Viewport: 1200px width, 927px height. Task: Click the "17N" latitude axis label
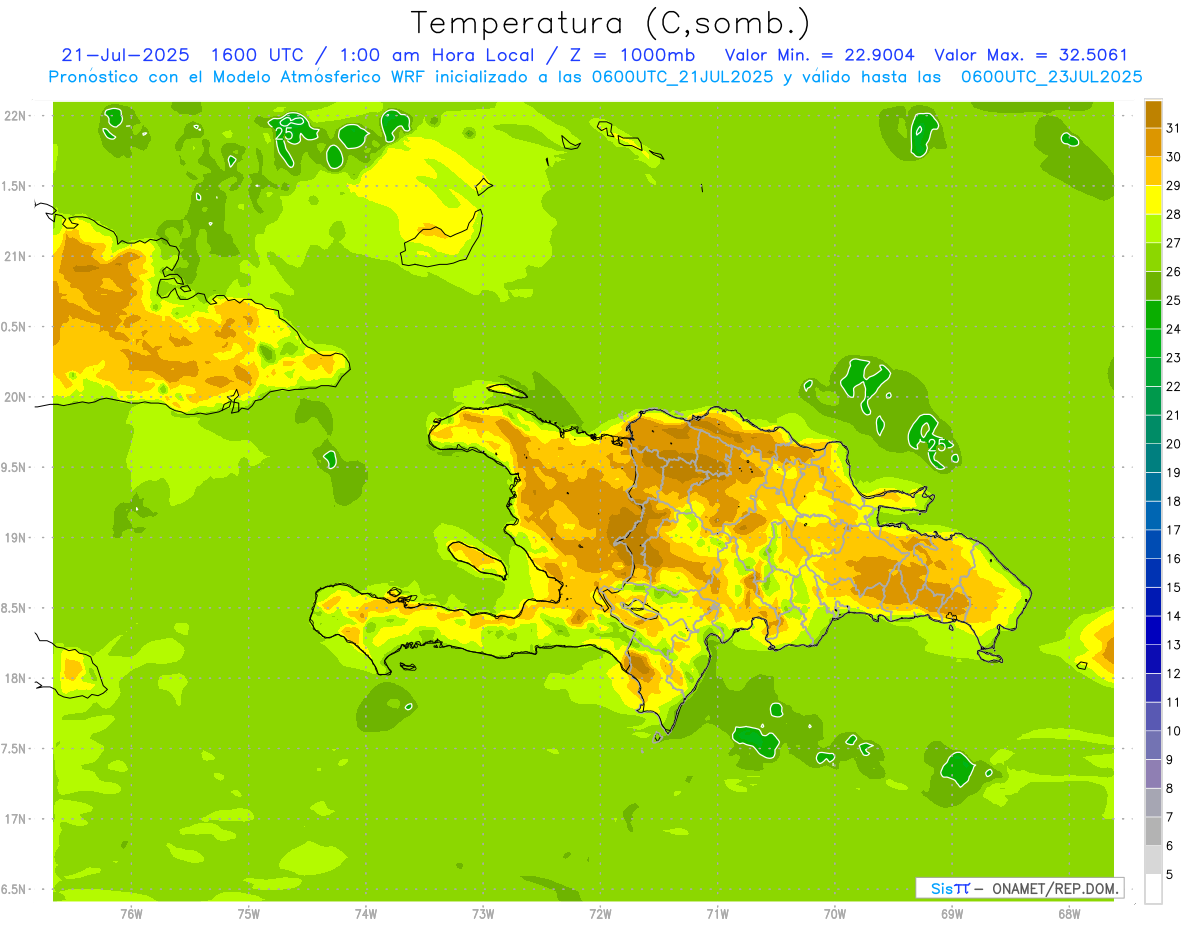[16, 819]
